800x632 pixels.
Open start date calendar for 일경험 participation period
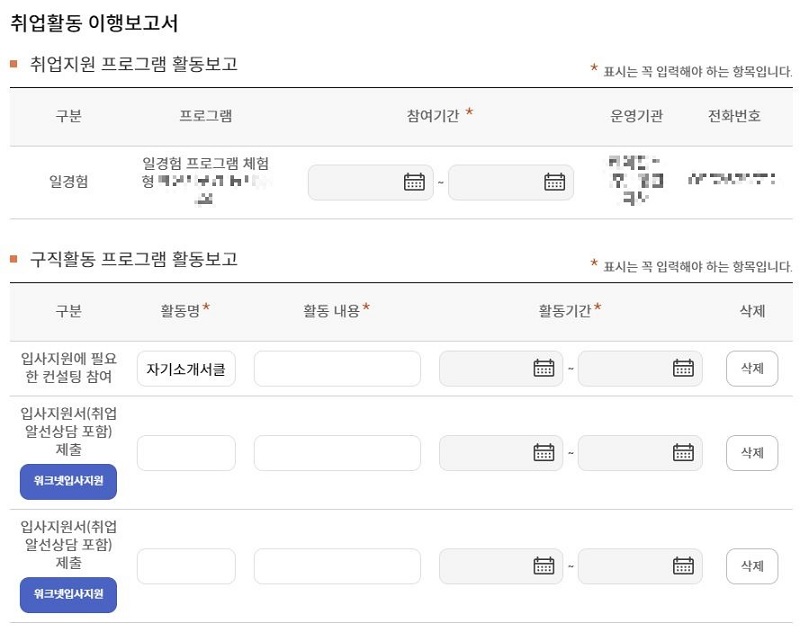[x=414, y=182]
